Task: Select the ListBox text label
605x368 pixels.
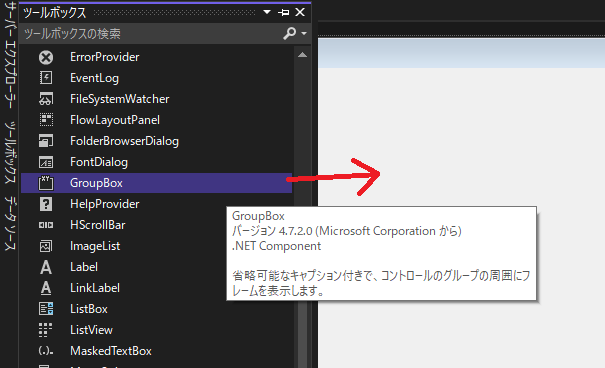Action: [x=89, y=309]
